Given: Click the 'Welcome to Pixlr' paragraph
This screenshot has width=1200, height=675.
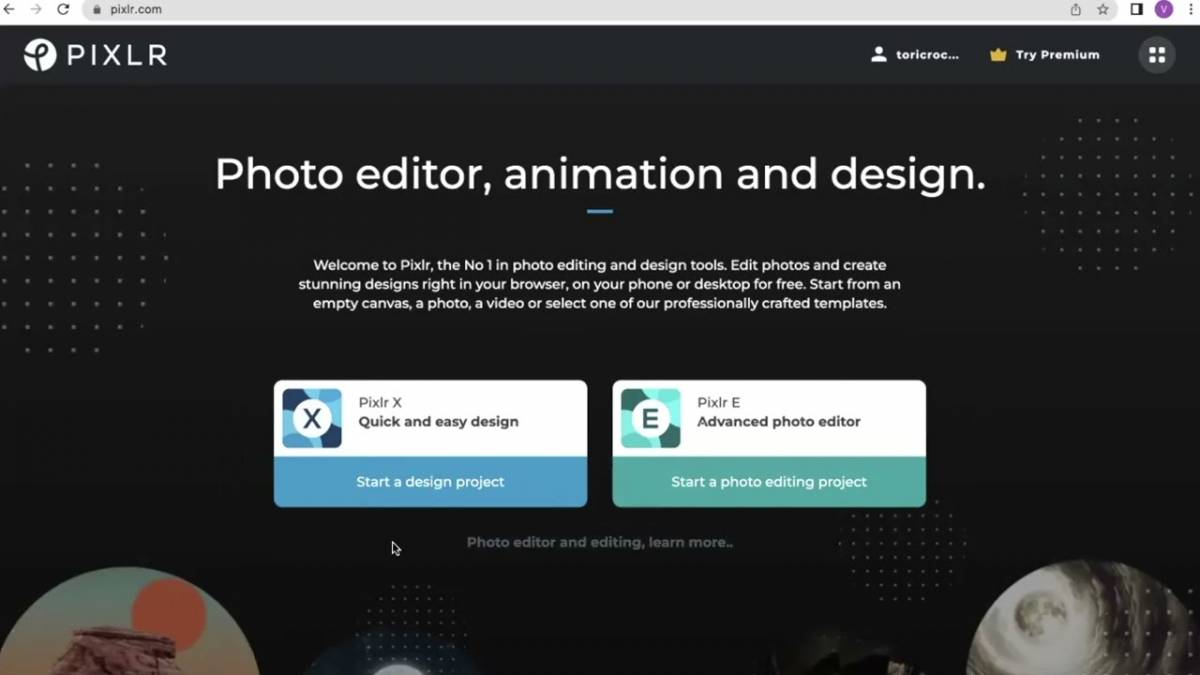Looking at the screenshot, I should coord(600,284).
